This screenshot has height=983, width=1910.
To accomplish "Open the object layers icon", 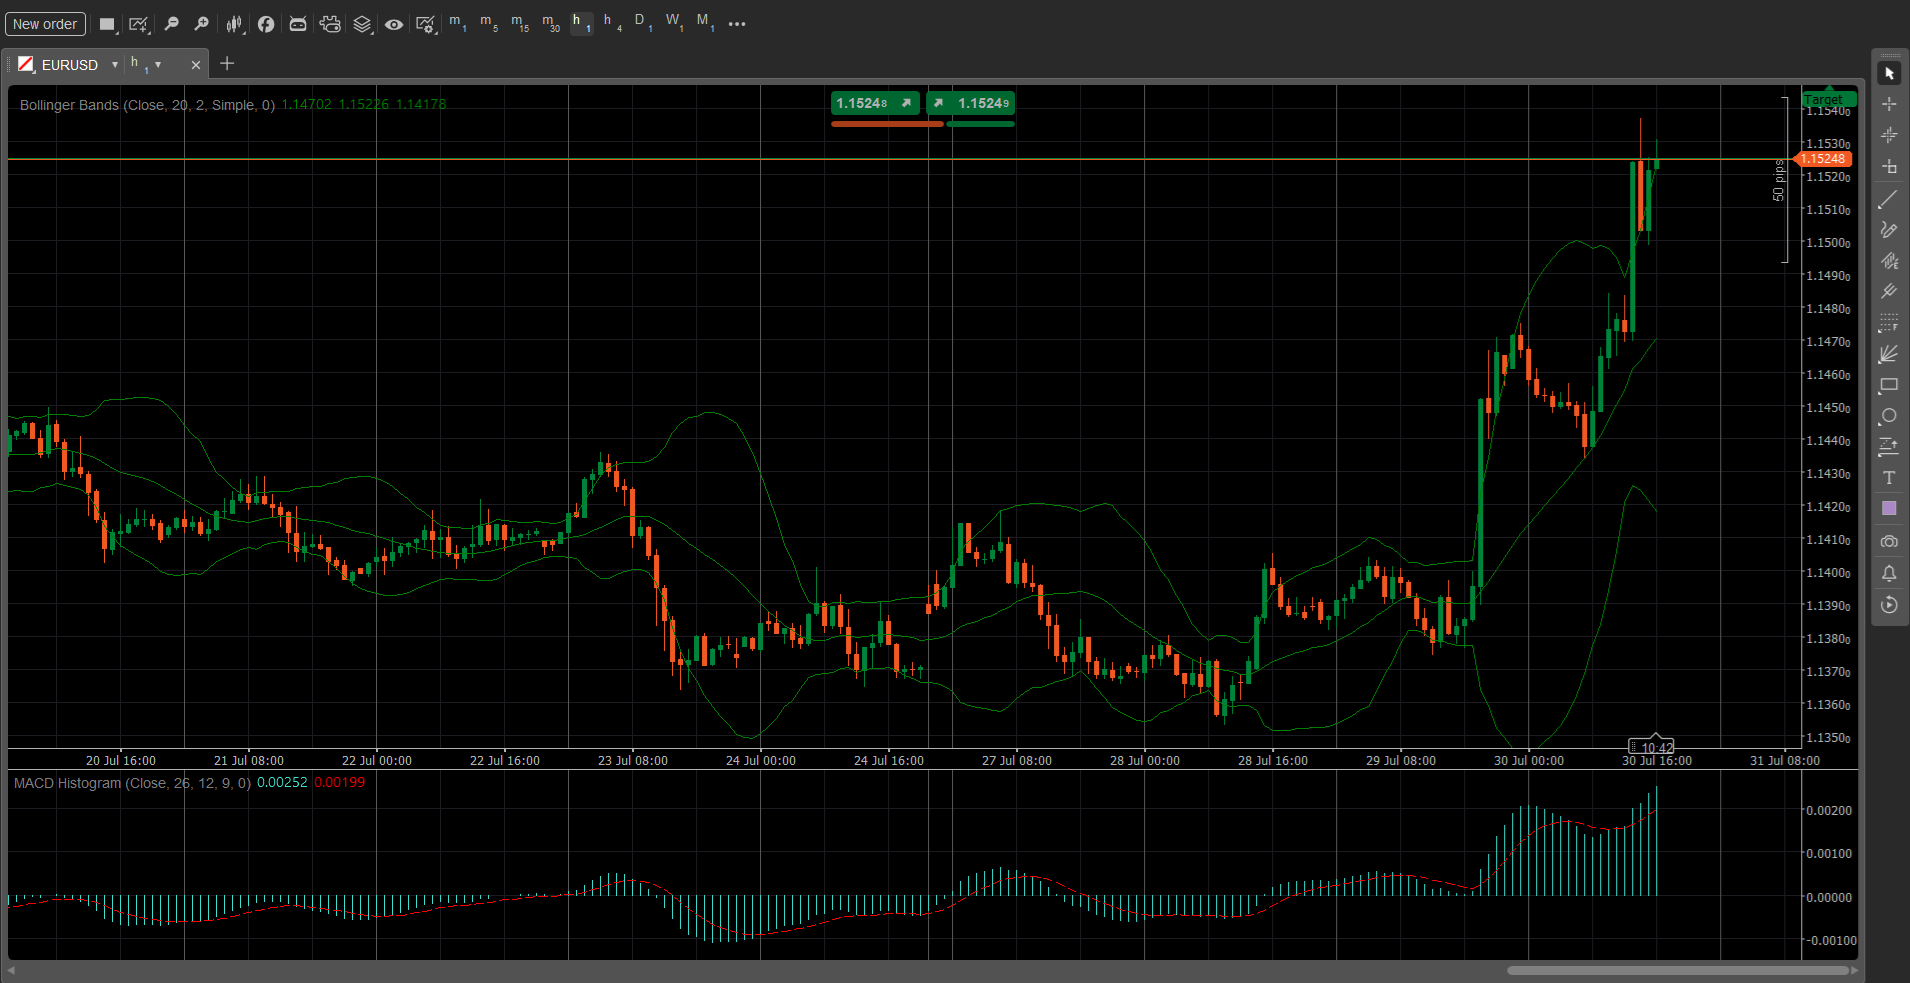I will [363, 24].
